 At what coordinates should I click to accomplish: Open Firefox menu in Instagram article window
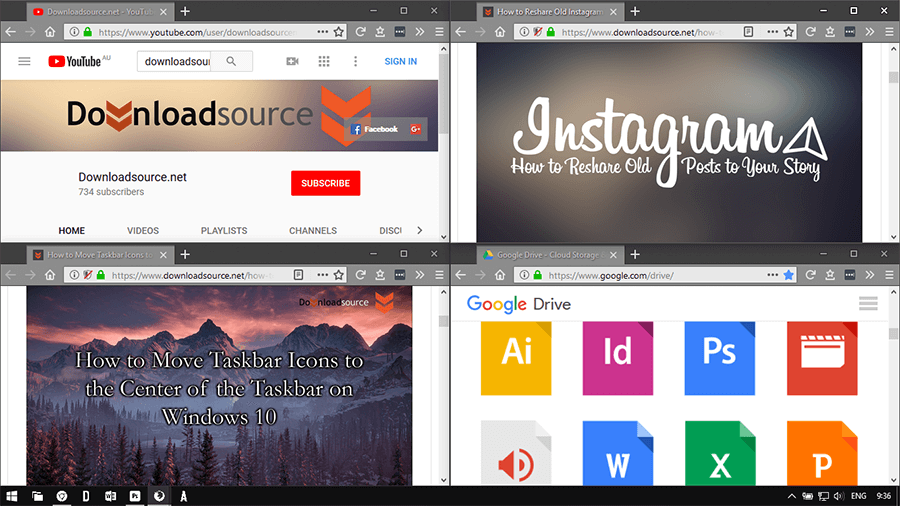[889, 32]
